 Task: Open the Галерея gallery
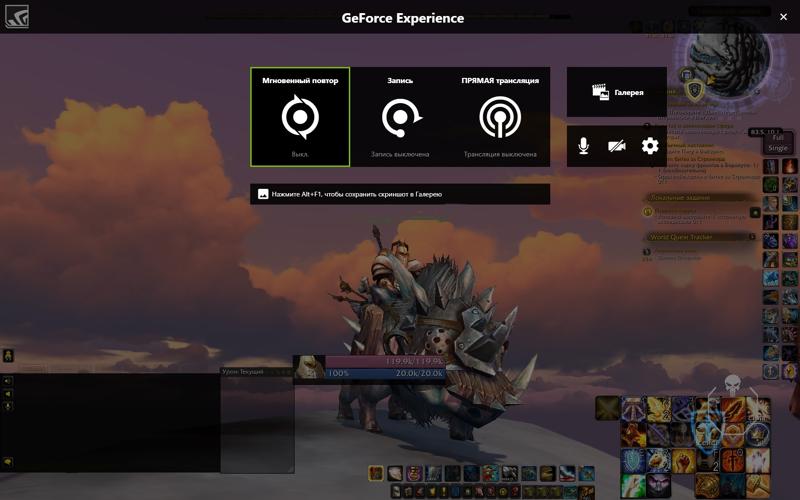click(617, 92)
